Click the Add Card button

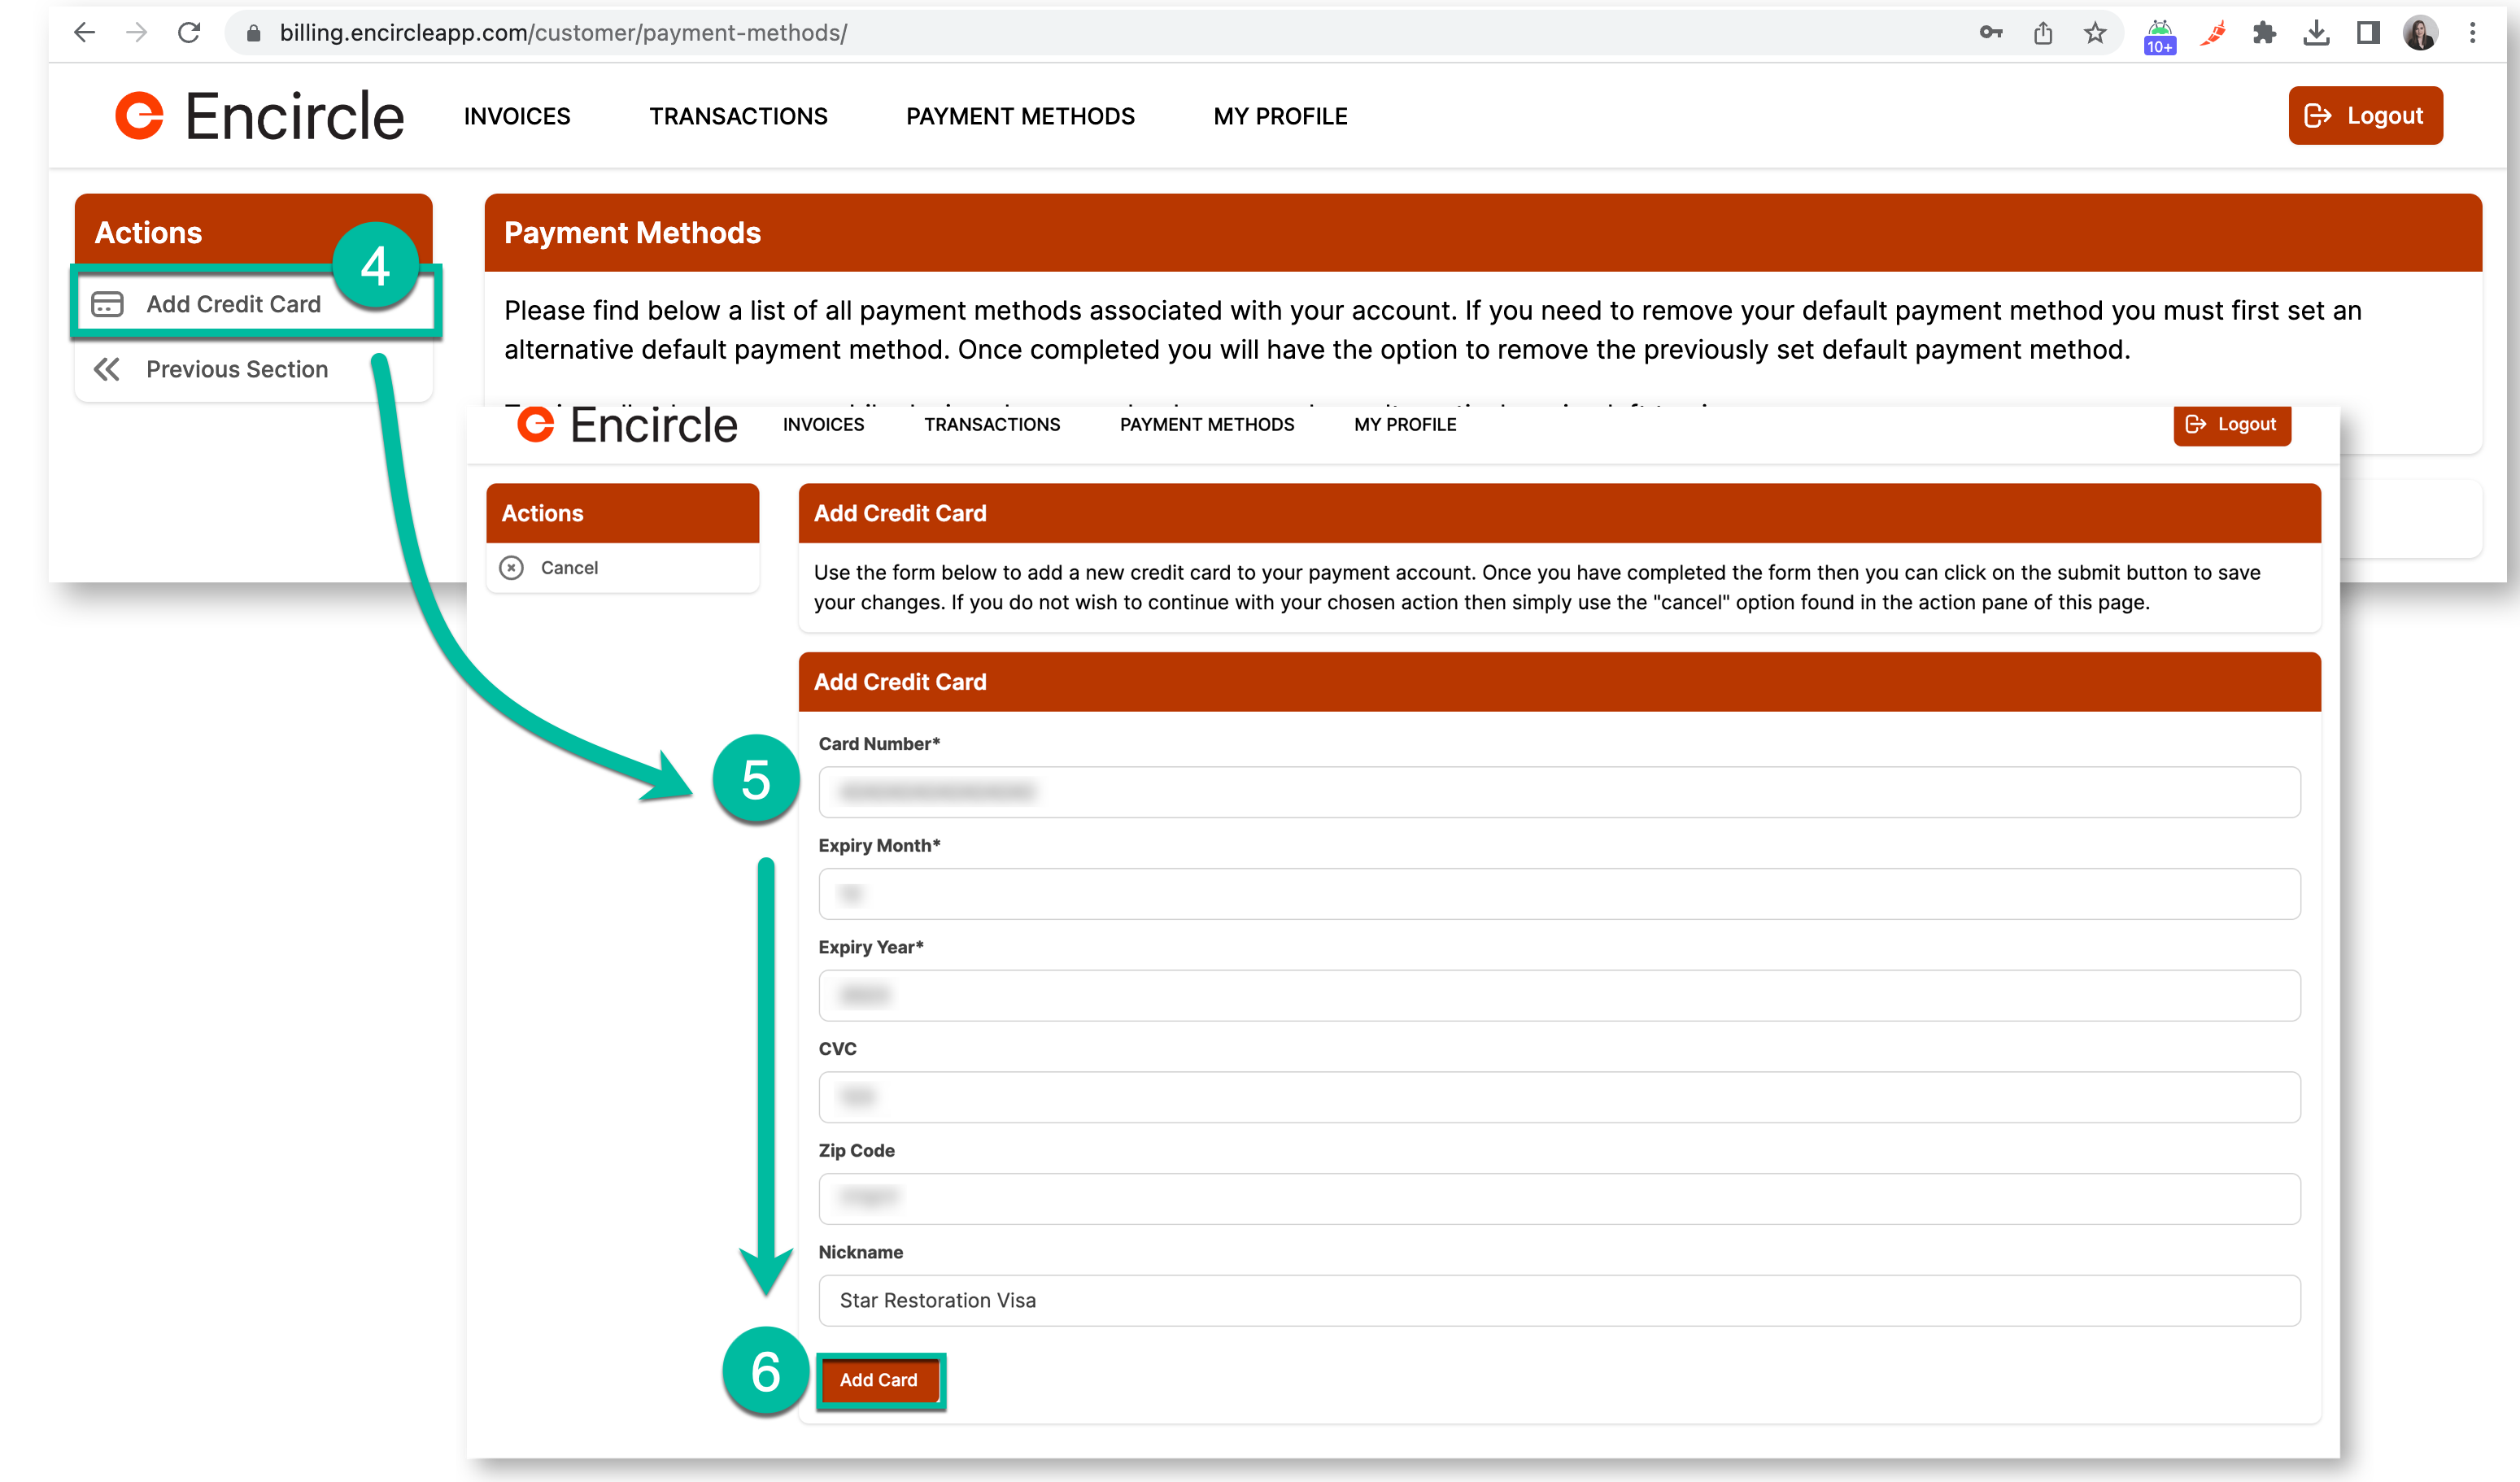[x=879, y=1380]
